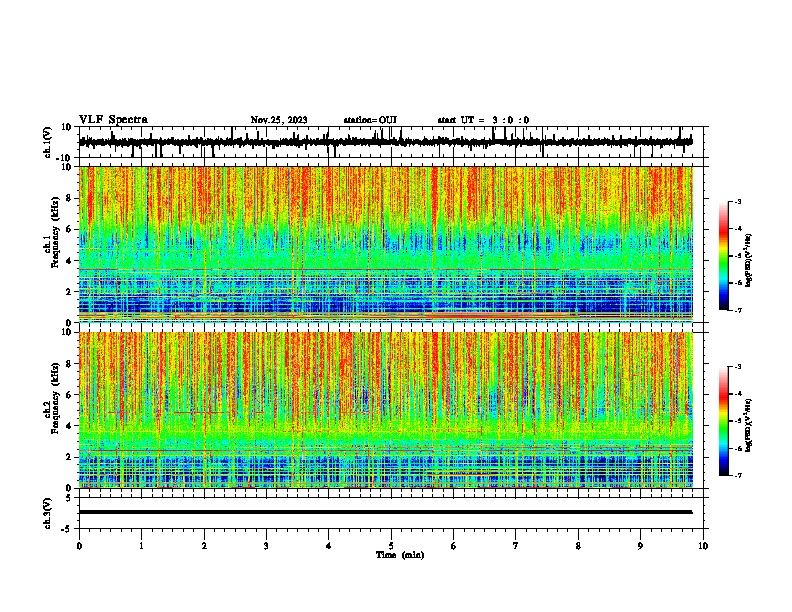Click the "Time (min)" x-axis label
Image resolution: width=792 pixels, height=612 pixels.
[x=400, y=555]
